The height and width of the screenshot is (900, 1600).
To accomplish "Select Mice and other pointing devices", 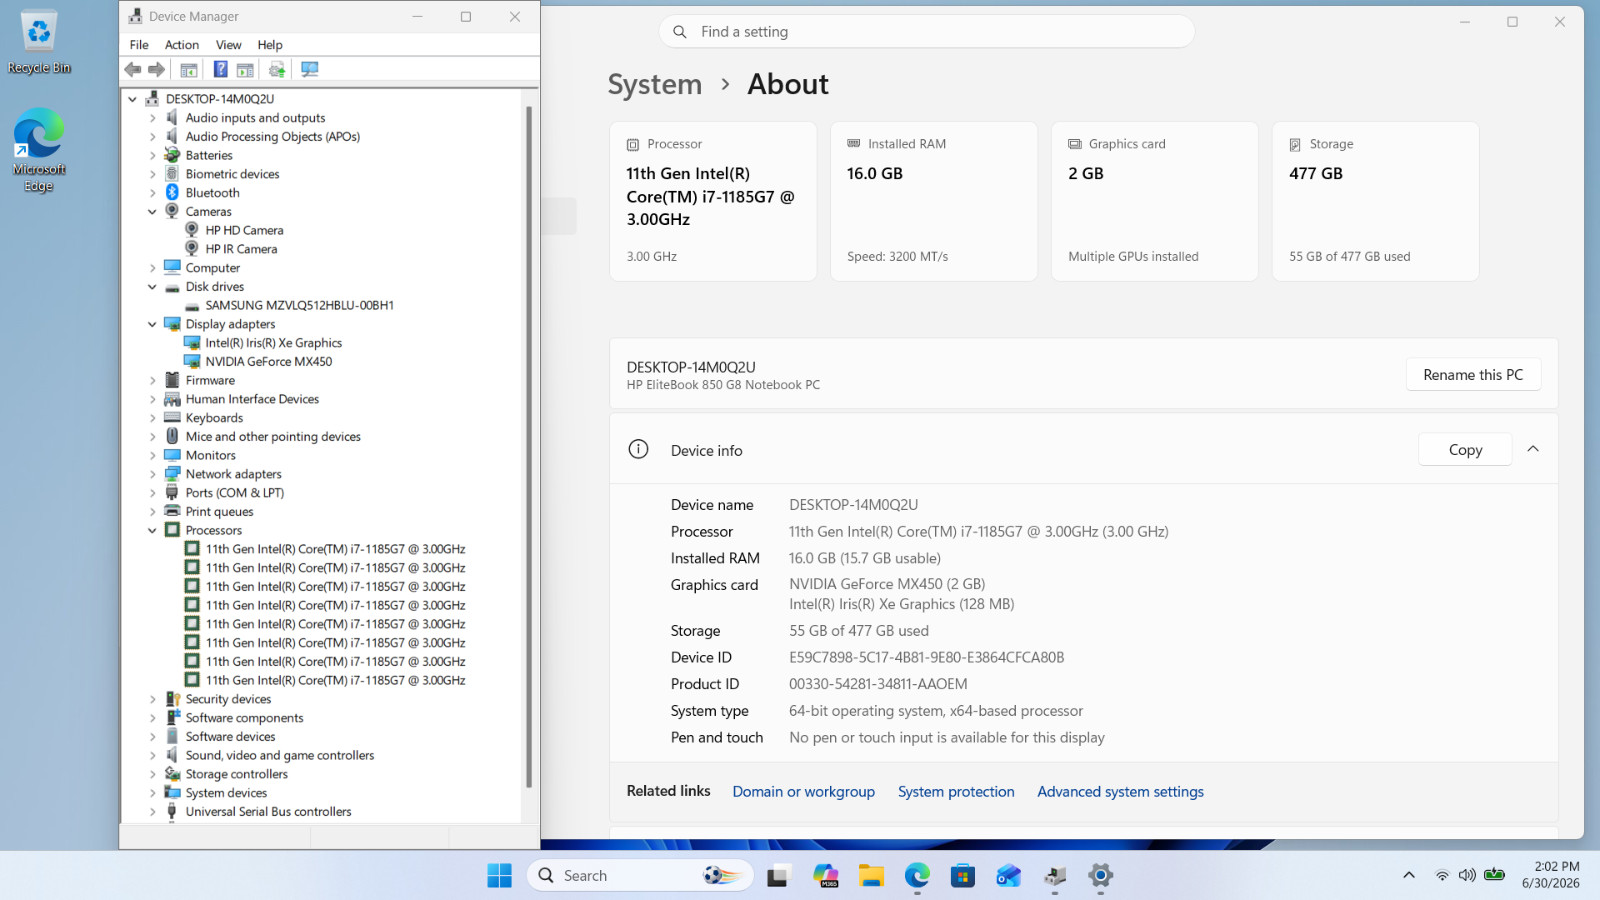I will point(273,437).
